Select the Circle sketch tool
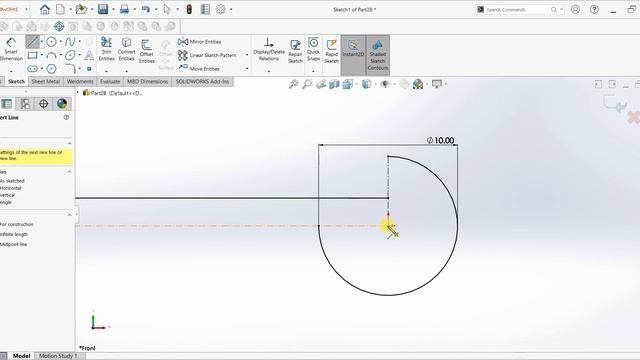Viewport: 640px width, 360px height. 51,42
